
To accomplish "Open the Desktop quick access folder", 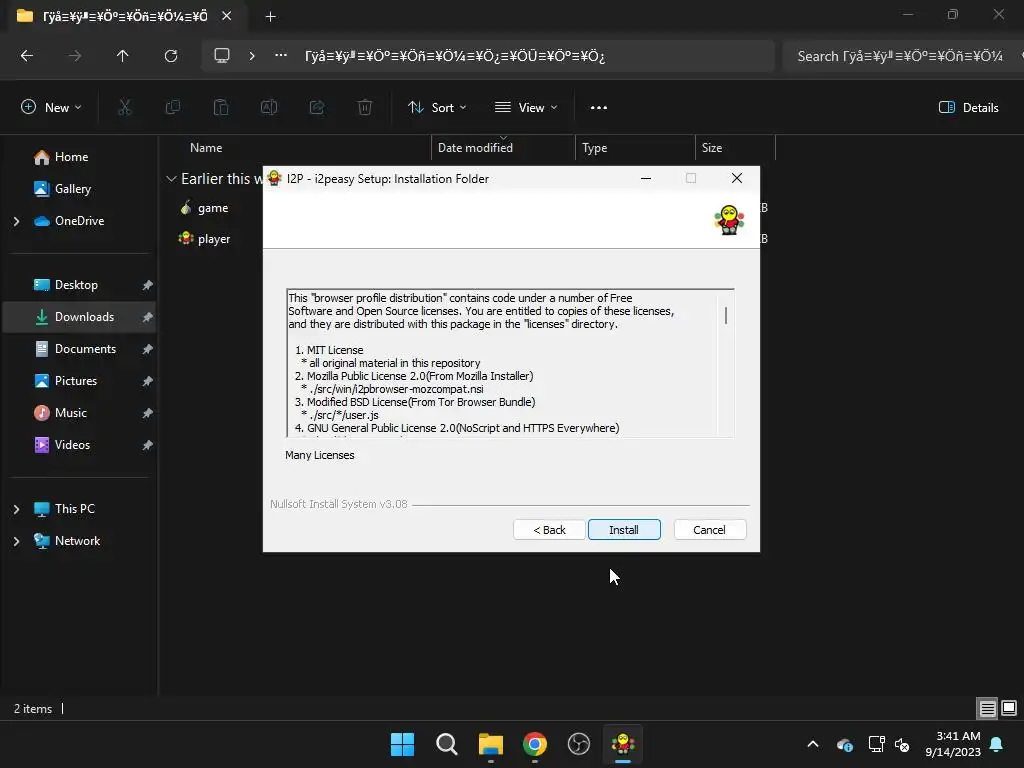I will 76,285.
